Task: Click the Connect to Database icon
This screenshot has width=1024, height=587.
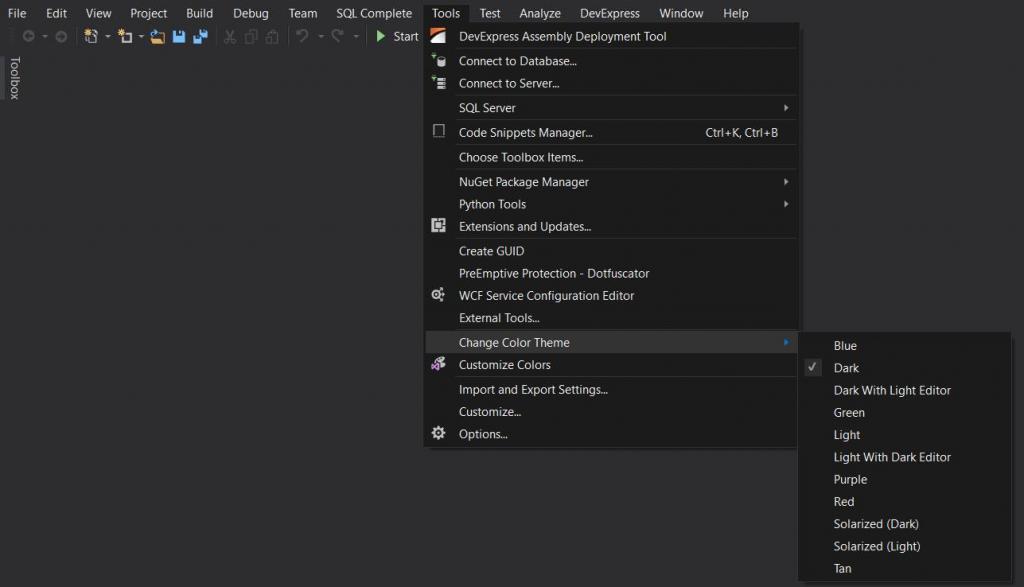Action: pos(439,60)
